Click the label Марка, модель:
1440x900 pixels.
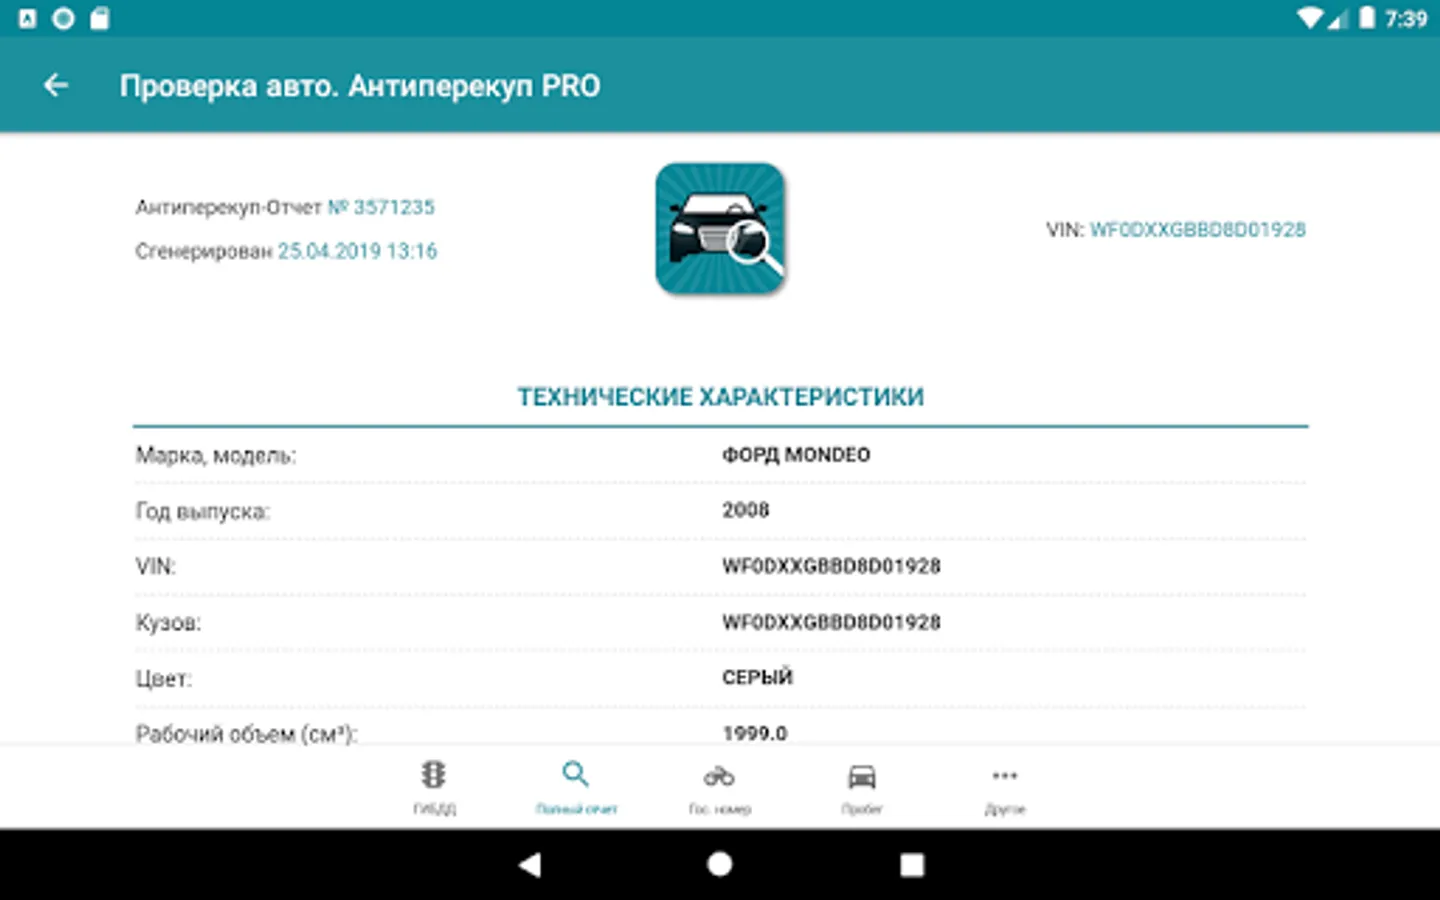pos(216,456)
